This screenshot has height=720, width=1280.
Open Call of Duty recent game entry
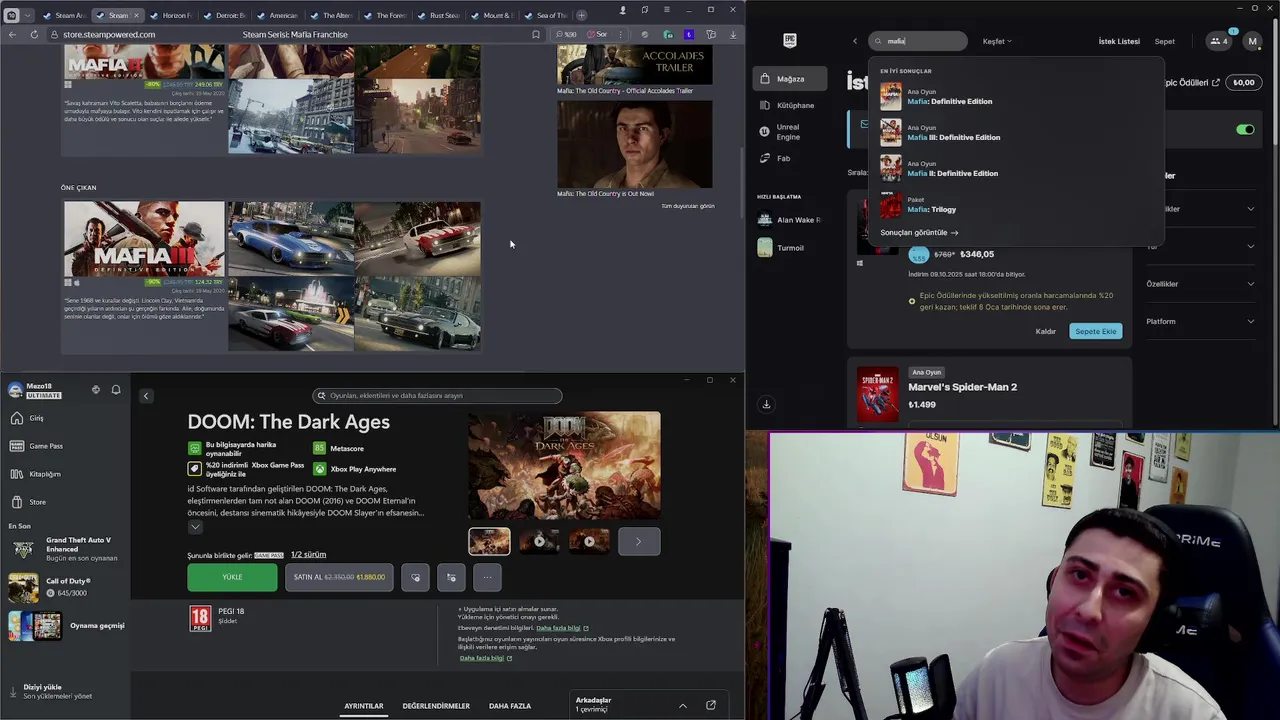[x=65, y=587]
